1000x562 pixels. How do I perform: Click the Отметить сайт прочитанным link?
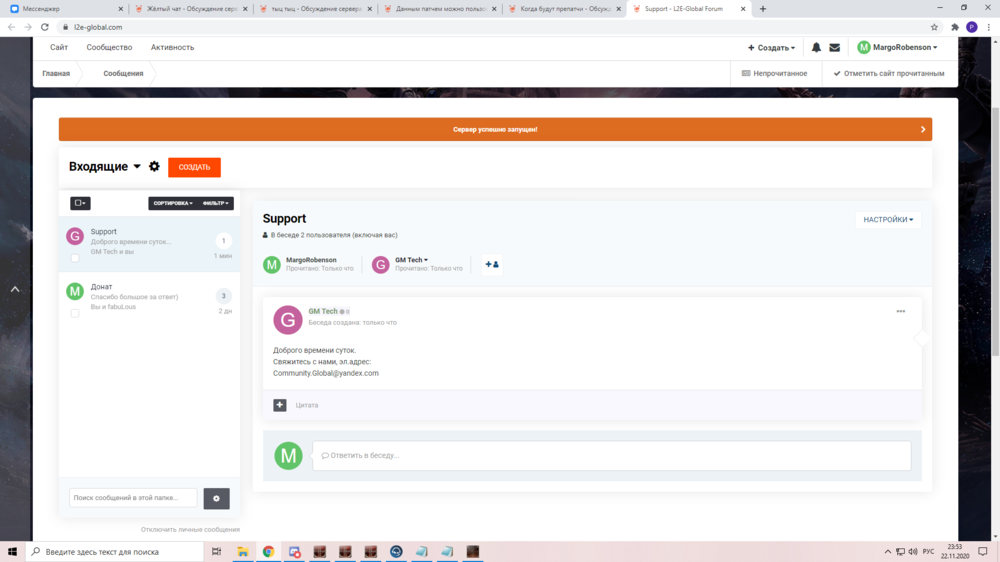(889, 73)
